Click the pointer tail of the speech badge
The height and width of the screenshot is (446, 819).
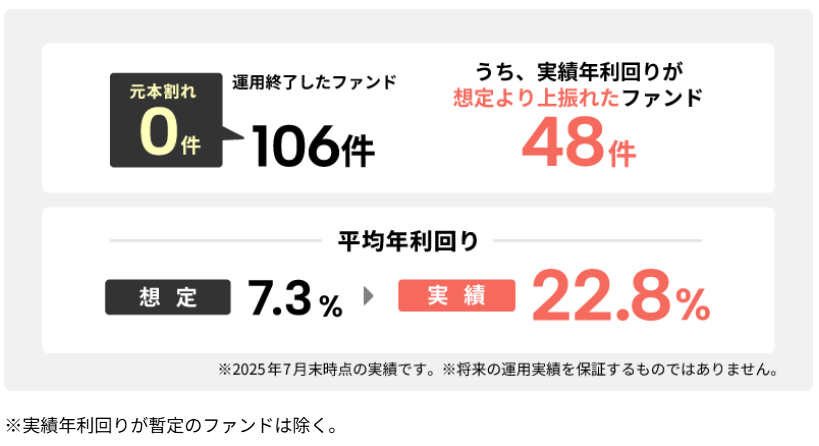coord(233,136)
